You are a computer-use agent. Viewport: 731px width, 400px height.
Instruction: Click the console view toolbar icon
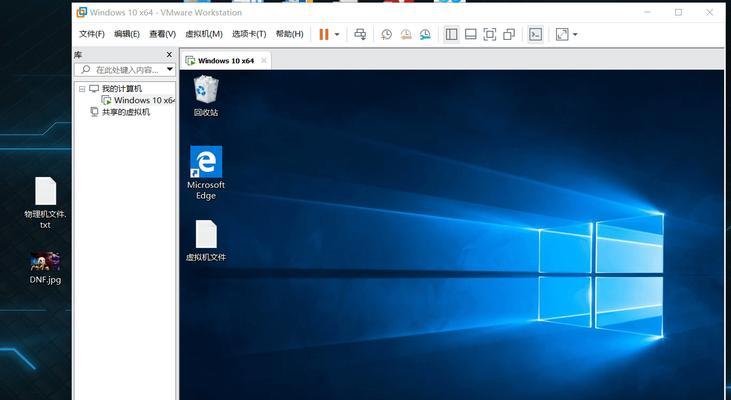click(535, 34)
